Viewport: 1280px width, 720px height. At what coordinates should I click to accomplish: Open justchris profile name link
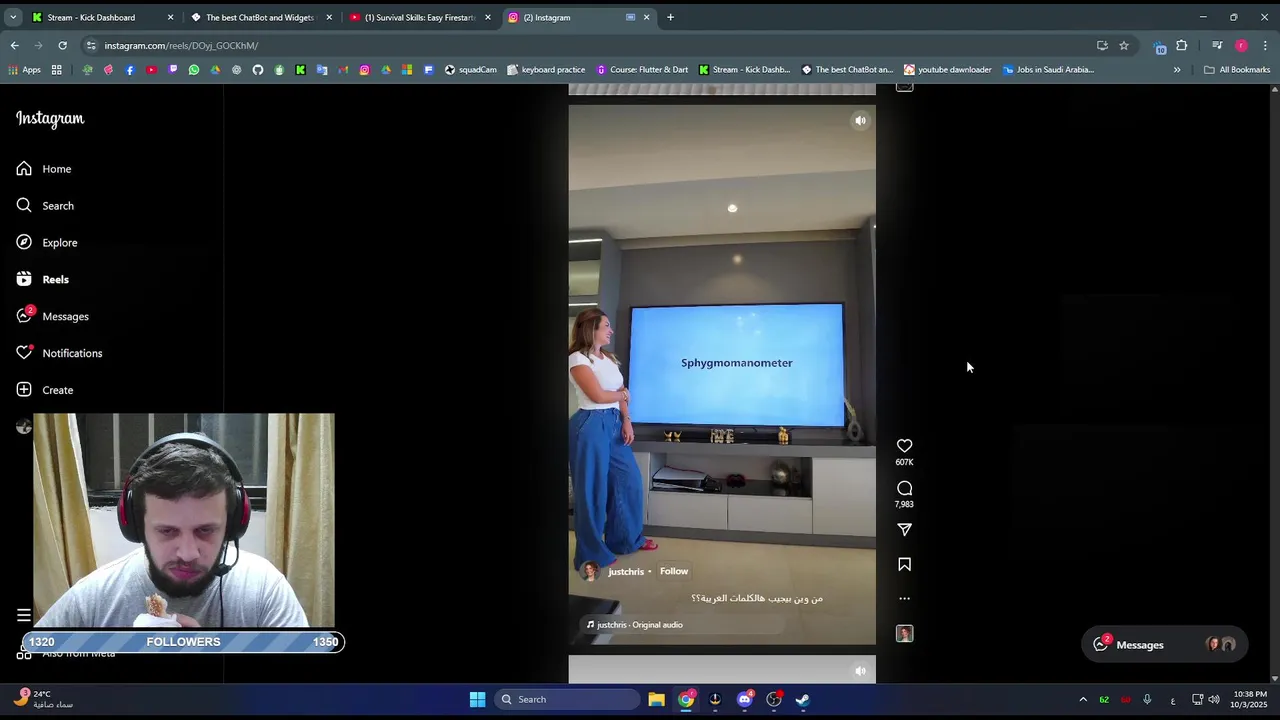626,572
